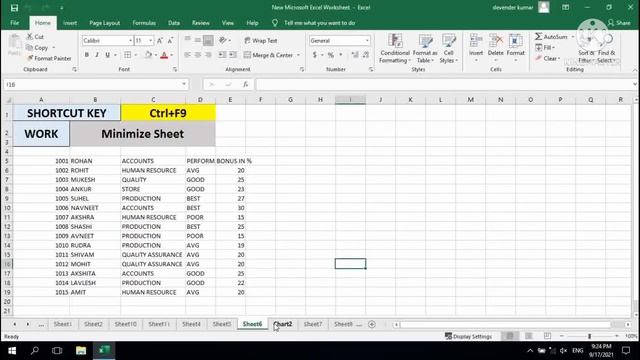Open the File tab

point(15,23)
